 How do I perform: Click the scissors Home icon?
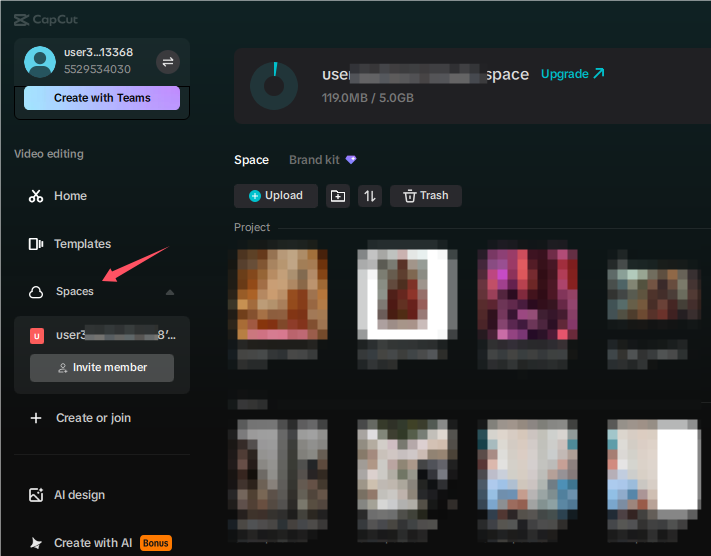point(36,196)
